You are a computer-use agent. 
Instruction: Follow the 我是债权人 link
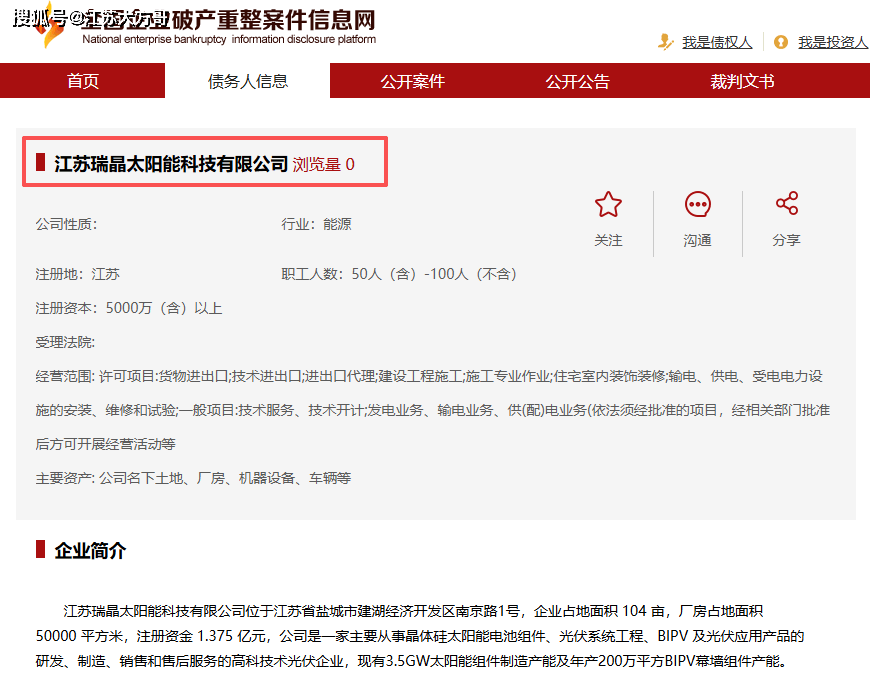pyautogui.click(x=717, y=42)
